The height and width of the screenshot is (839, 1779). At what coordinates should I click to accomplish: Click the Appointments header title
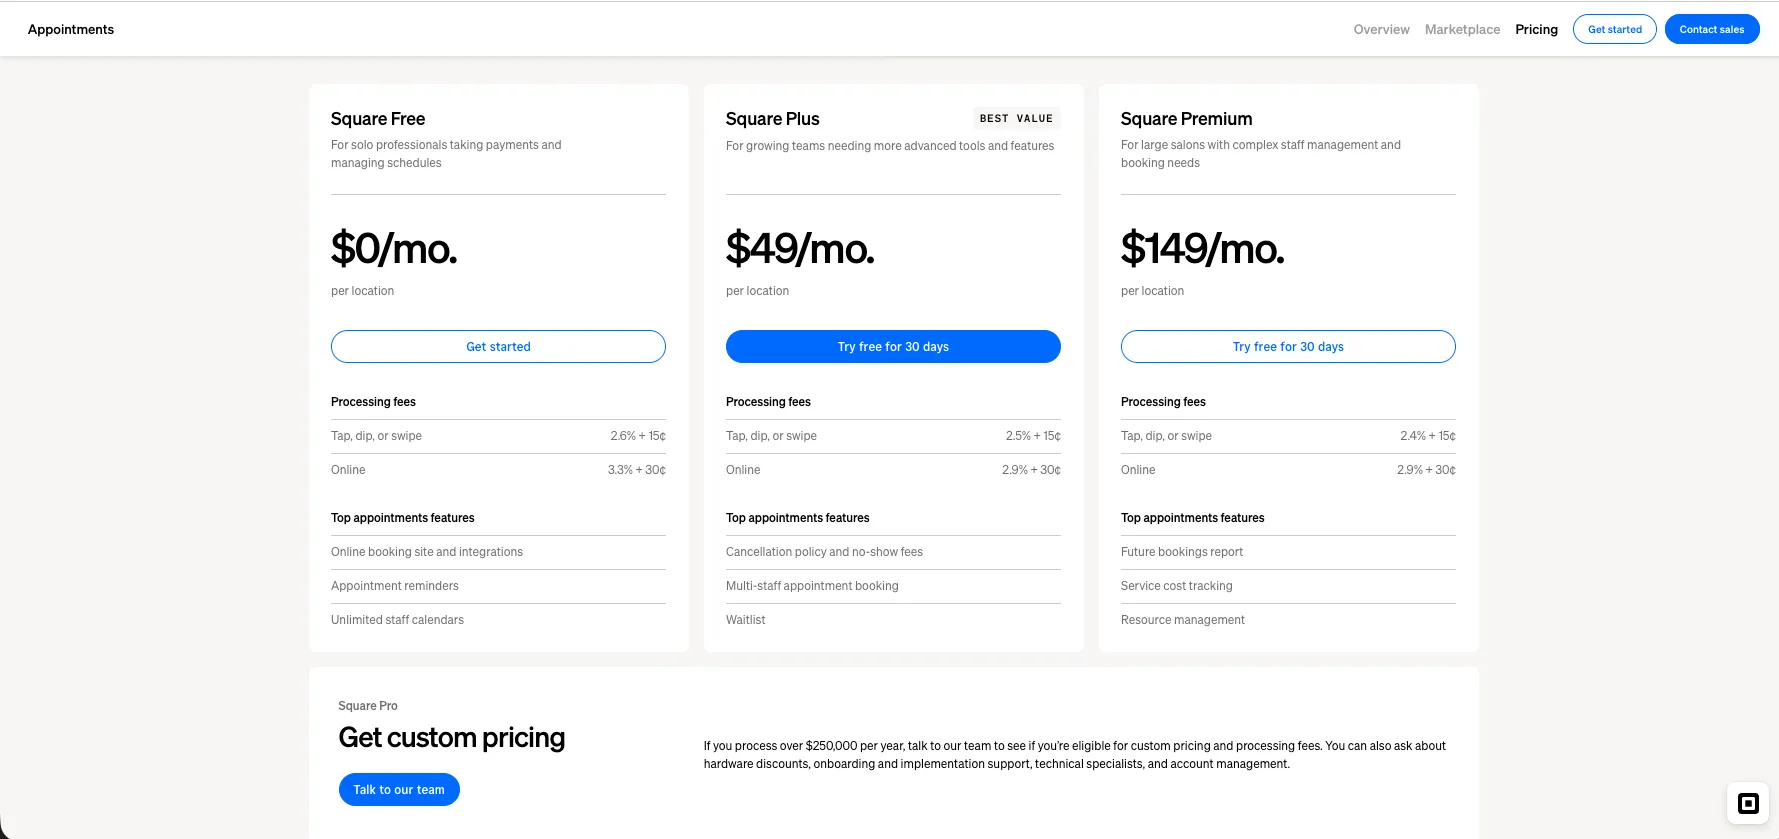[71, 30]
